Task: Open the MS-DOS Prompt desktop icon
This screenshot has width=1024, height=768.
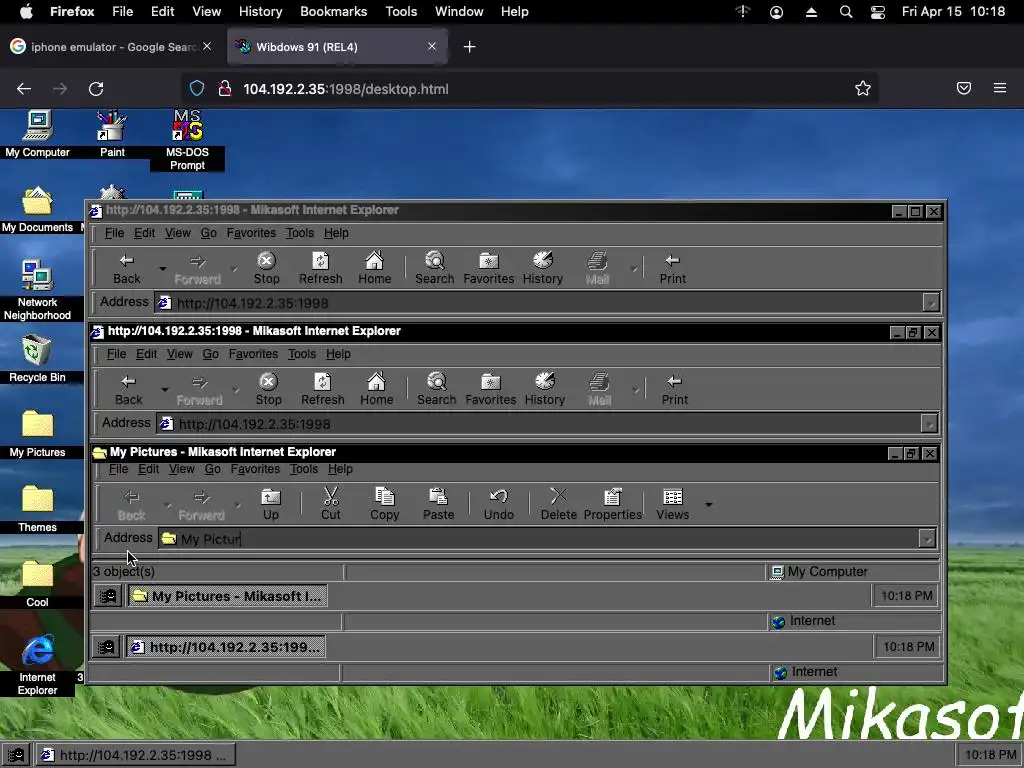Action: tap(187, 140)
